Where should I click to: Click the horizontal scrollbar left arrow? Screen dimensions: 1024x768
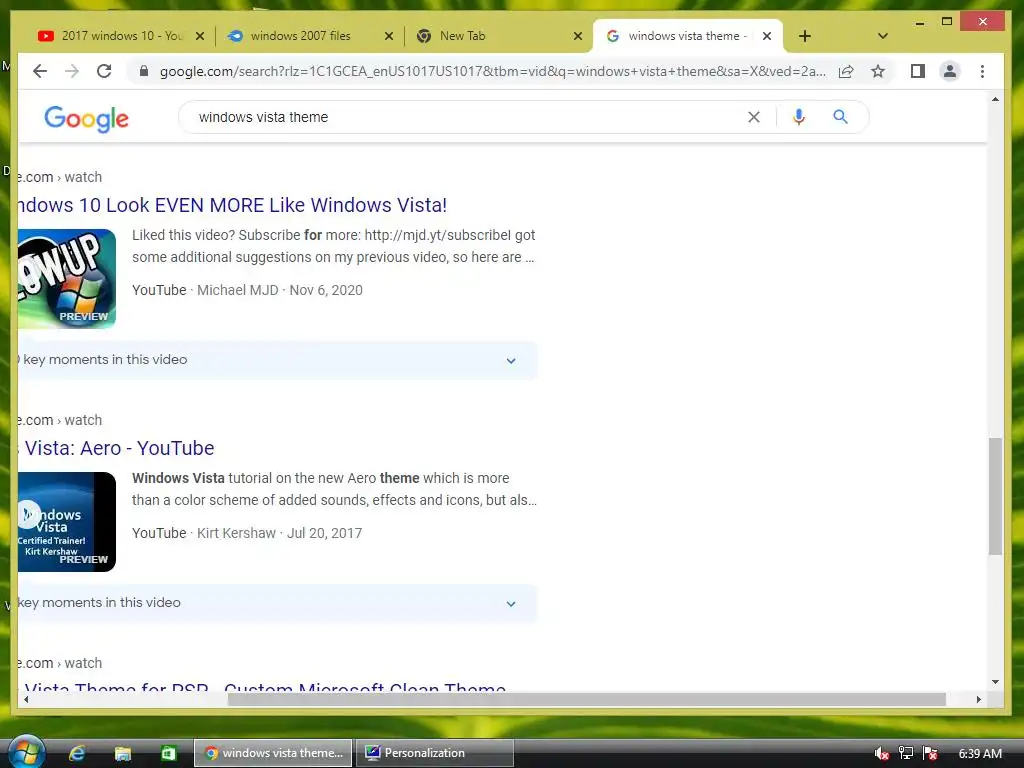tap(26, 699)
